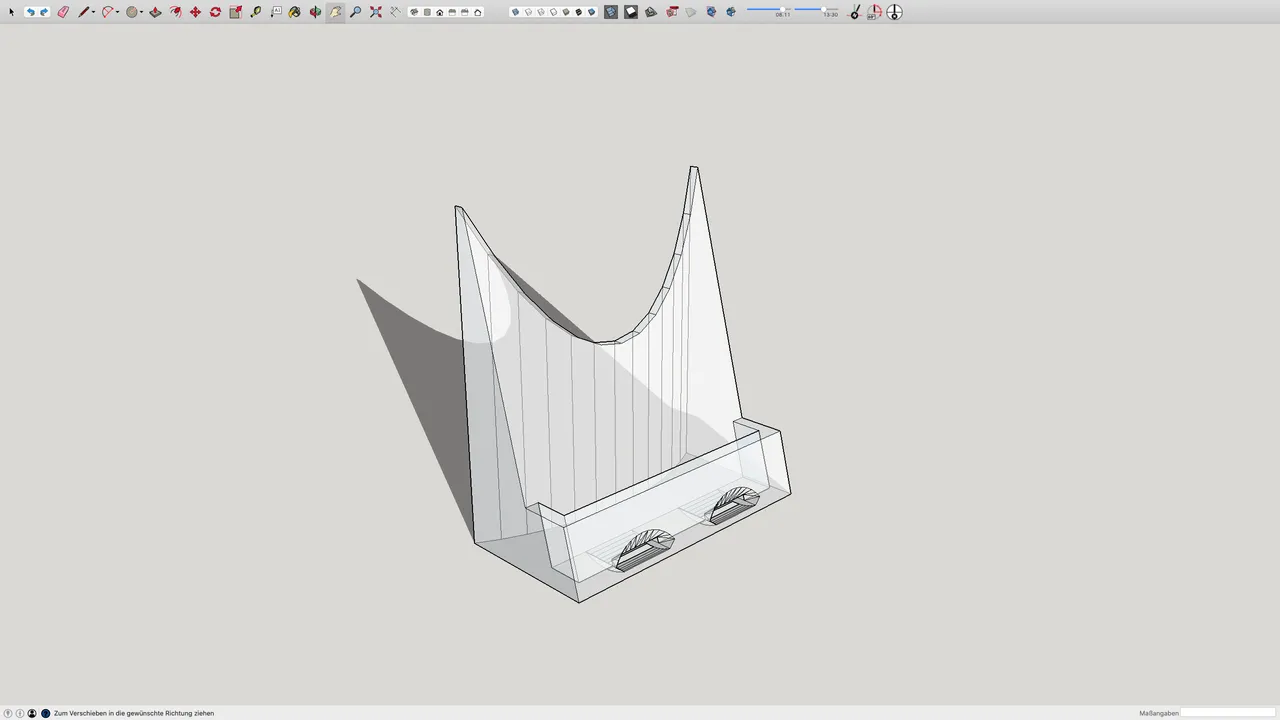
Task: Select the Offset tool
Action: tap(176, 12)
